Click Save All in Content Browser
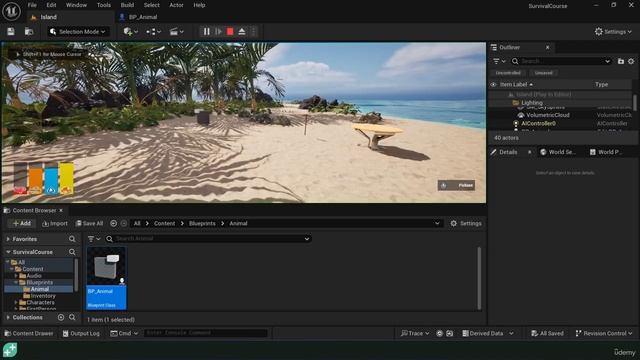This screenshot has height=360, width=640. pyautogui.click(x=89, y=223)
